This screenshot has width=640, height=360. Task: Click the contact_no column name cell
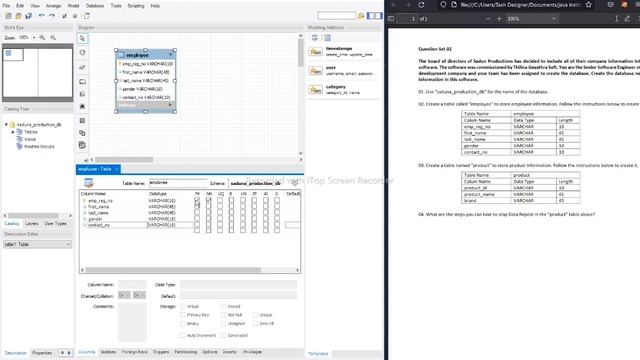(116, 225)
